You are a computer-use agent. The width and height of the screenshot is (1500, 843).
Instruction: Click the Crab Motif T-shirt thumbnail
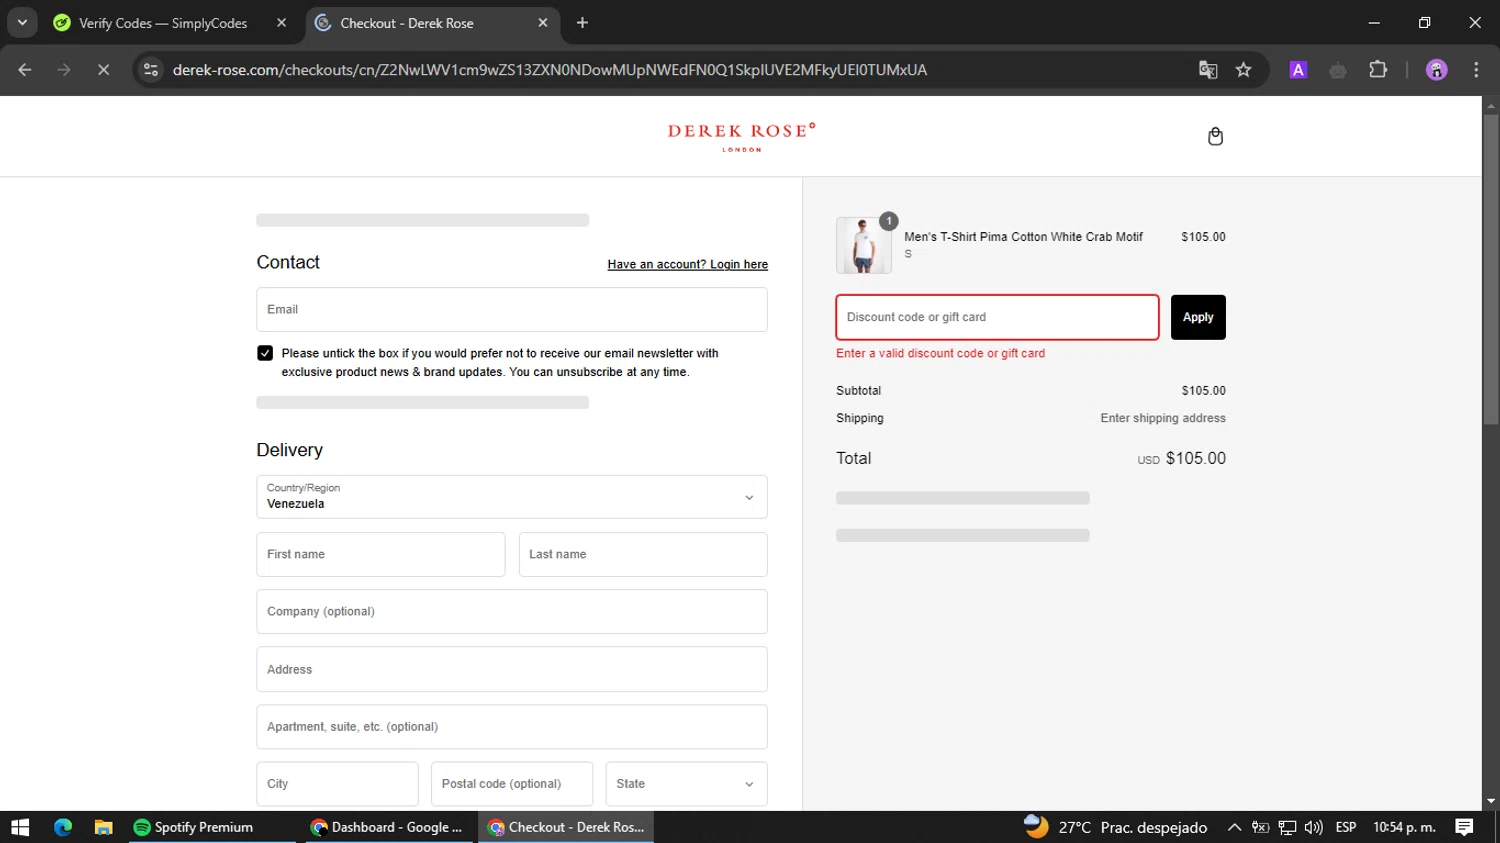[863, 245]
